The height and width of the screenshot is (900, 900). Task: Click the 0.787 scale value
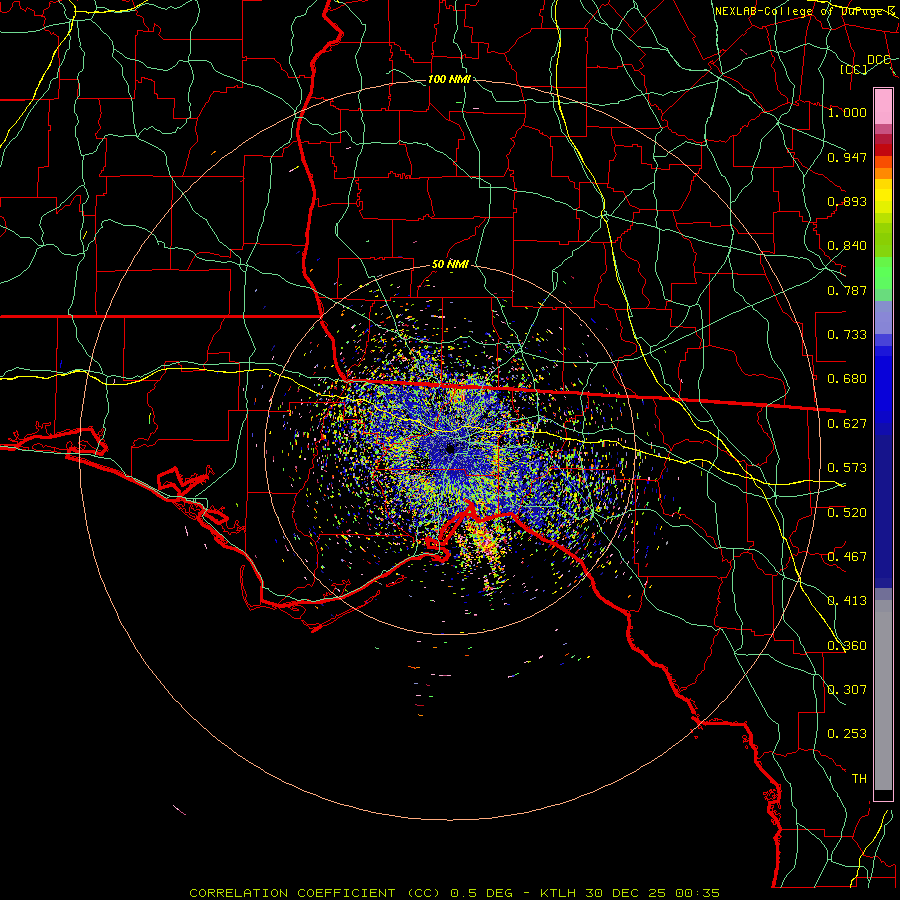(x=847, y=290)
